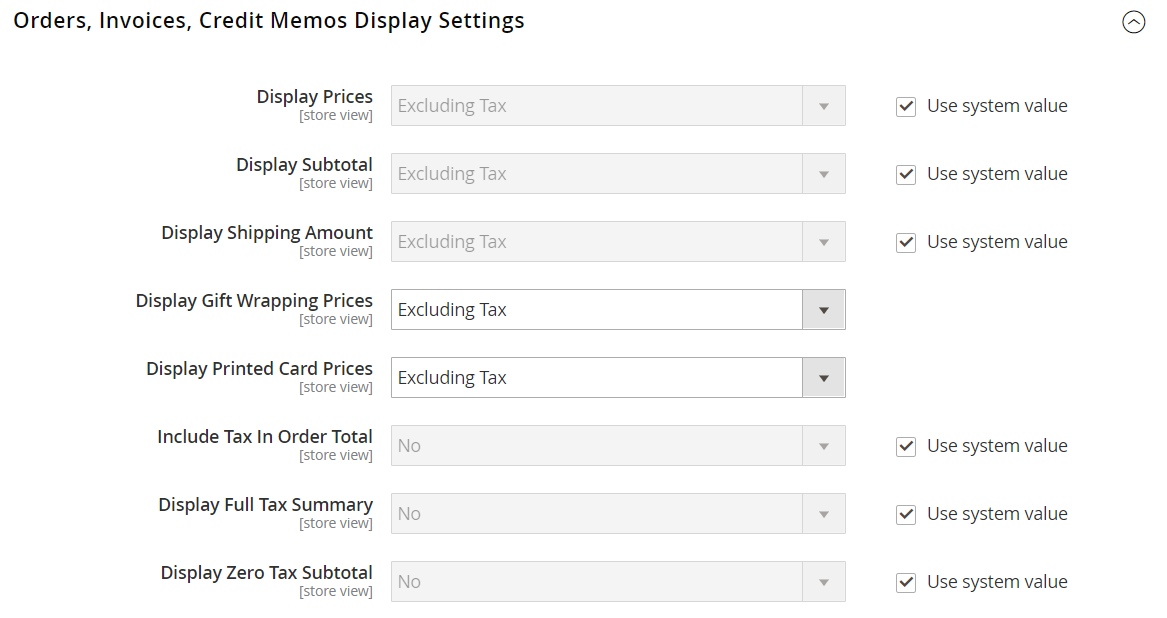Image resolution: width=1167 pixels, height=618 pixels.
Task: Click the arrow on Display Gift Wrapping Prices select
Action: point(824,310)
